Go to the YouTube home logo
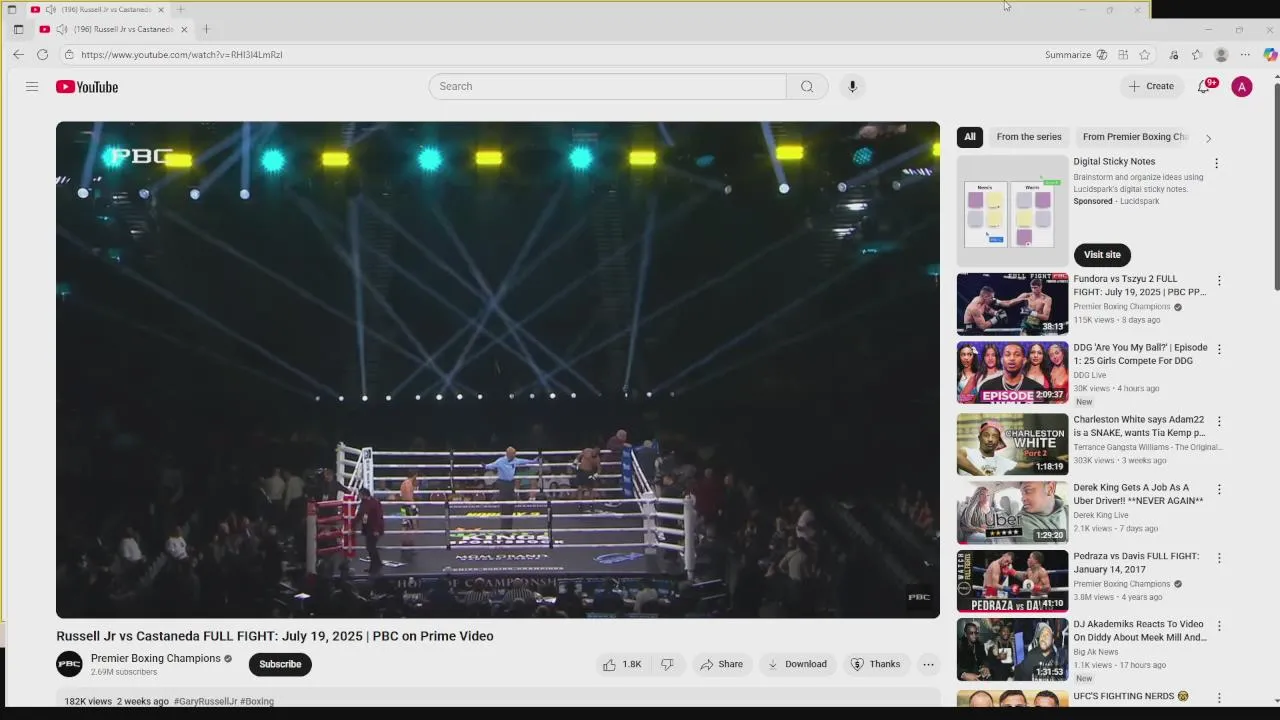This screenshot has height=720, width=1280. pos(87,87)
